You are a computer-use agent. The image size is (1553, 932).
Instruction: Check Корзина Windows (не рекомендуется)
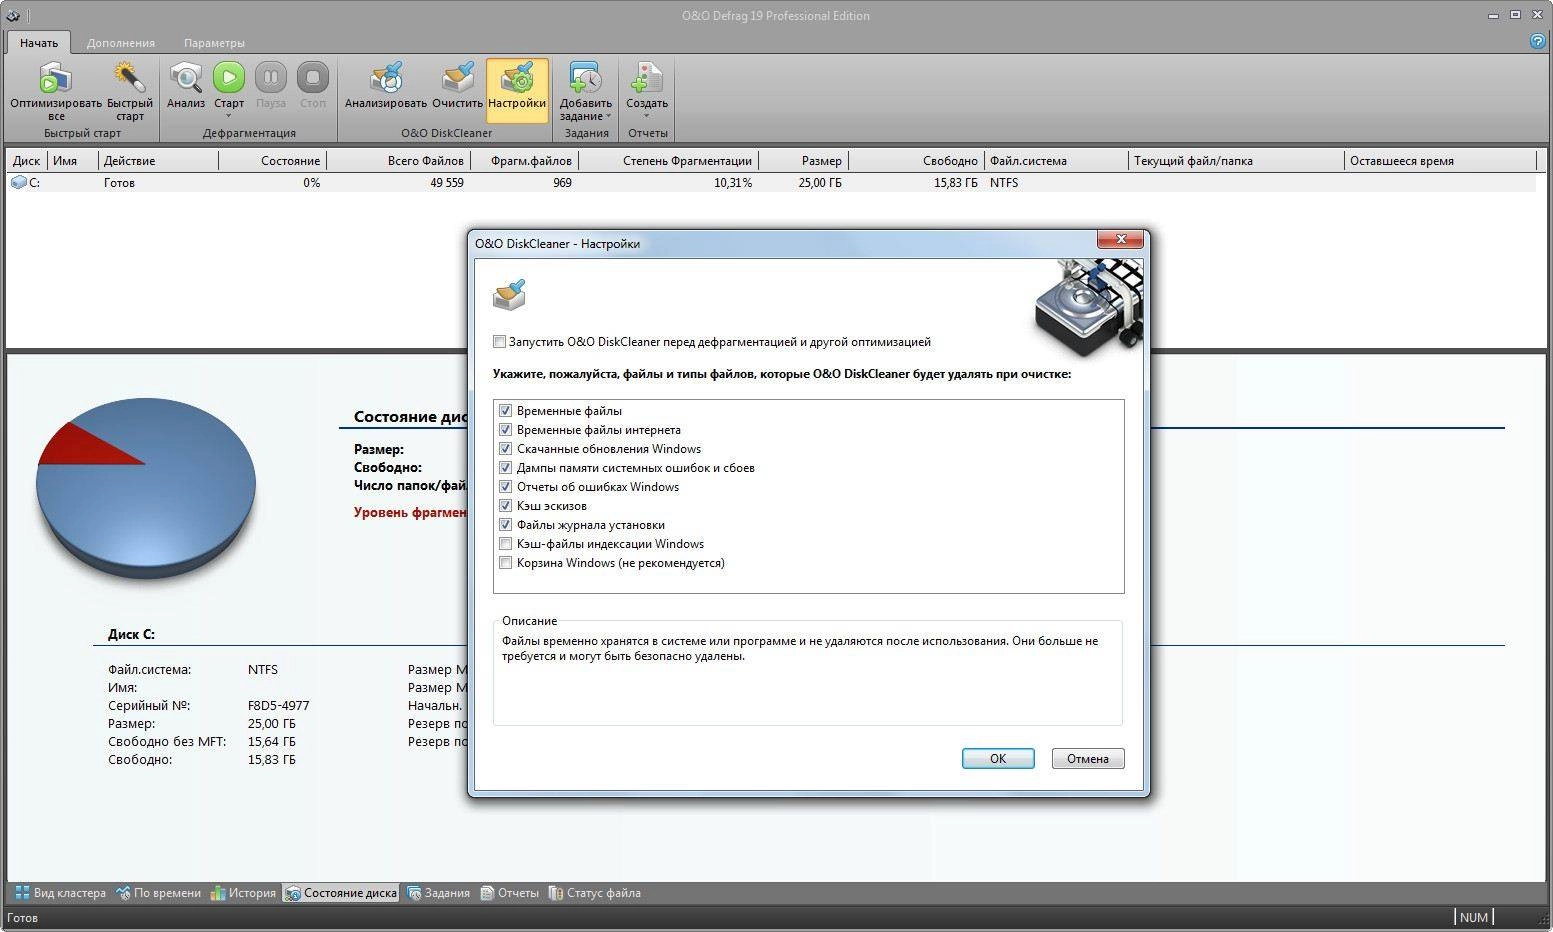click(x=506, y=563)
